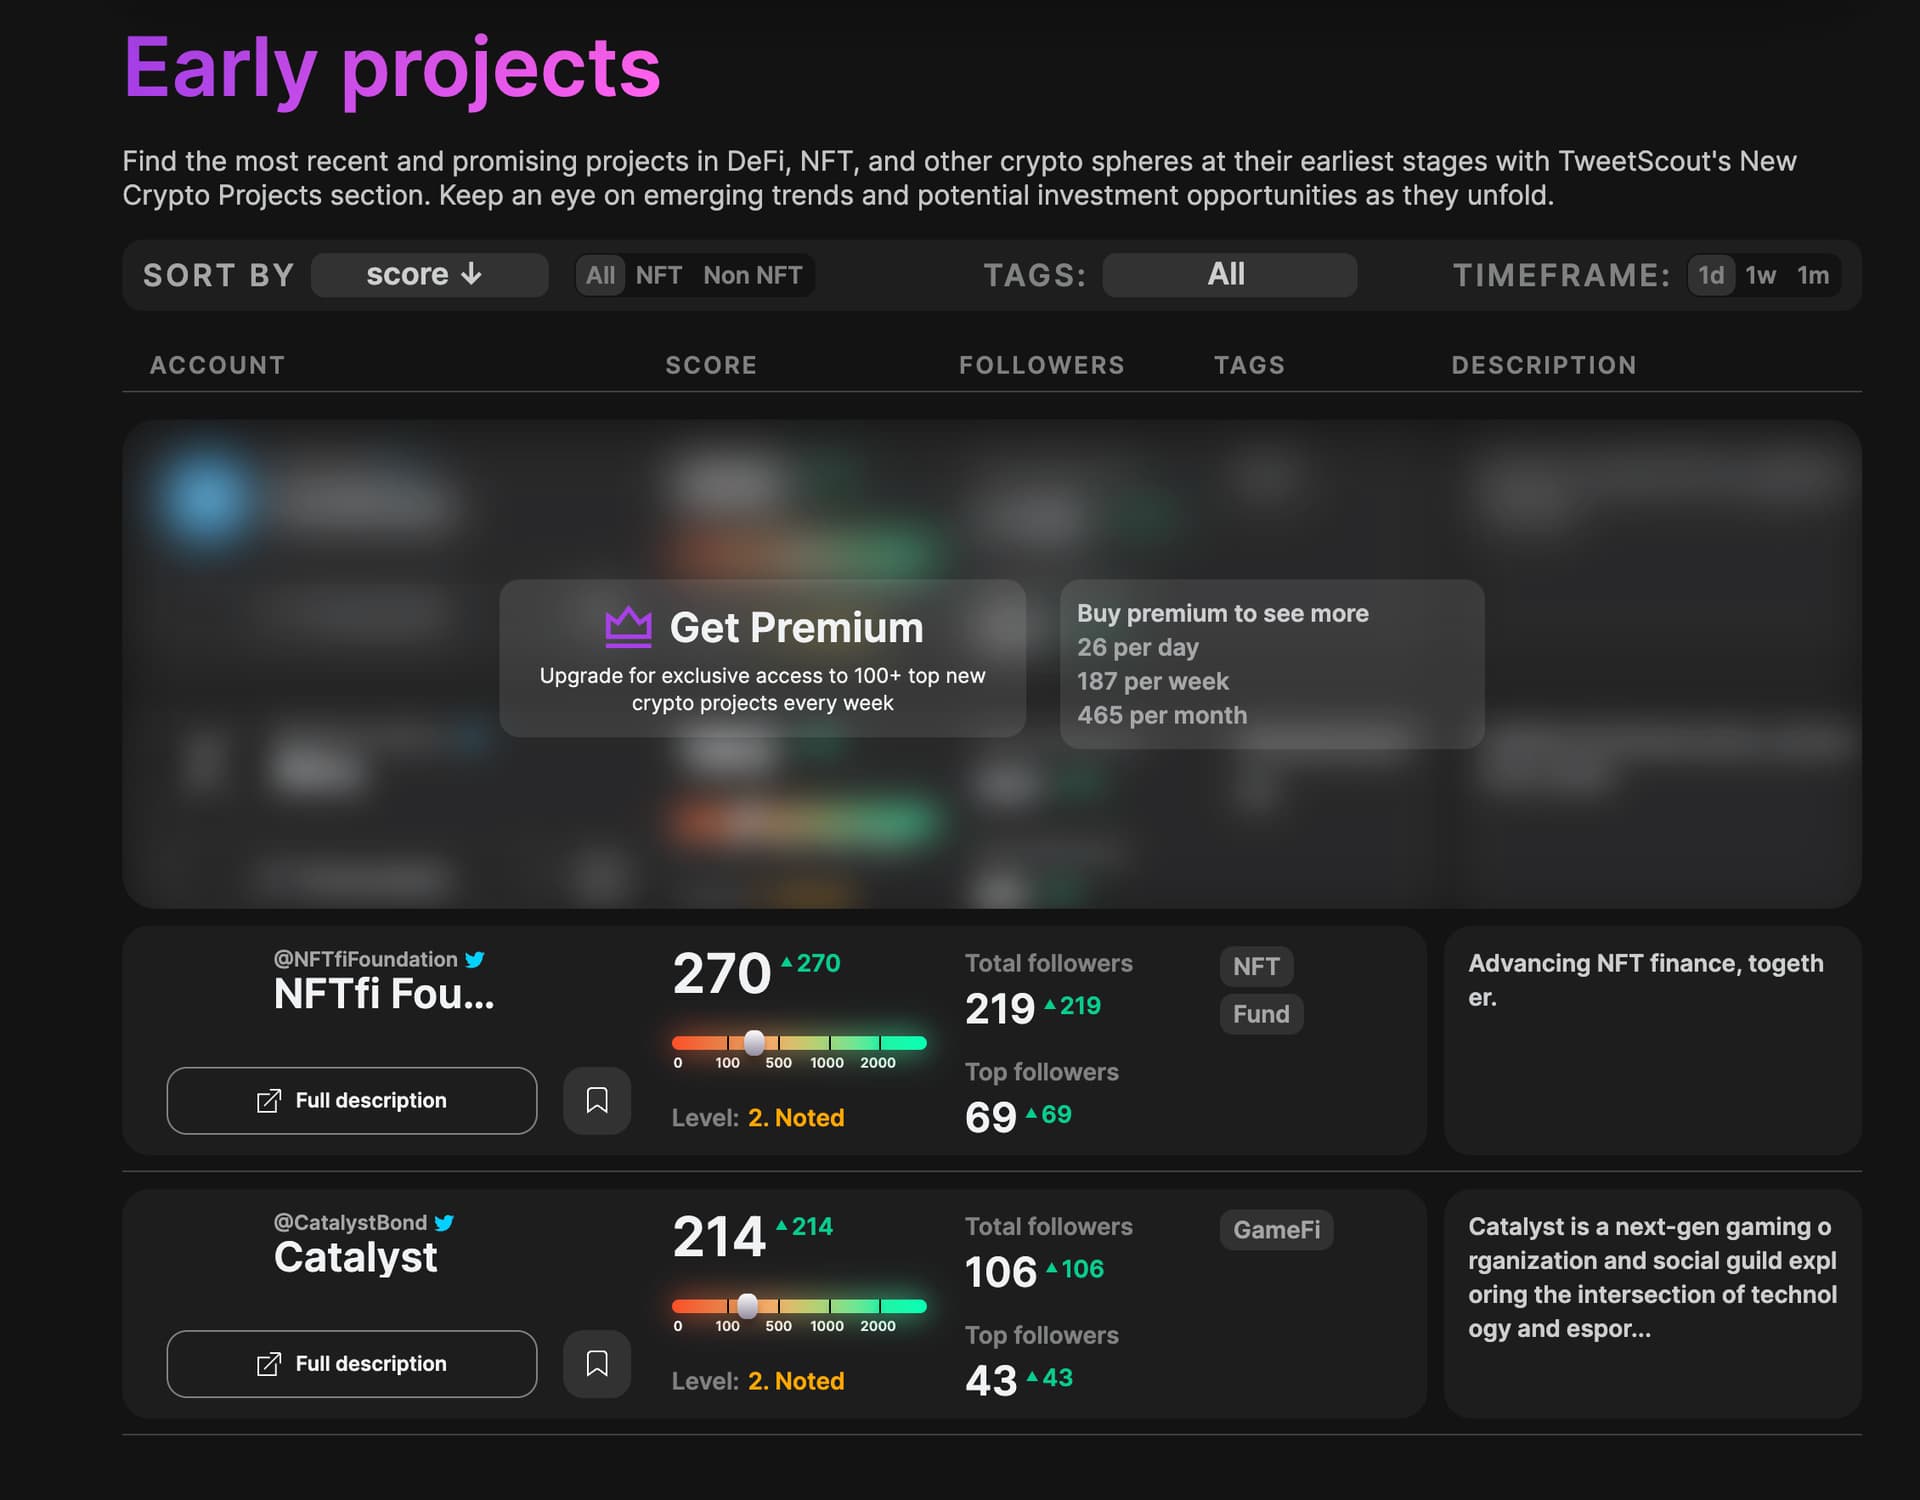Bookmark the Catalyst project
Image resolution: width=1920 pixels, height=1500 pixels.
(596, 1363)
